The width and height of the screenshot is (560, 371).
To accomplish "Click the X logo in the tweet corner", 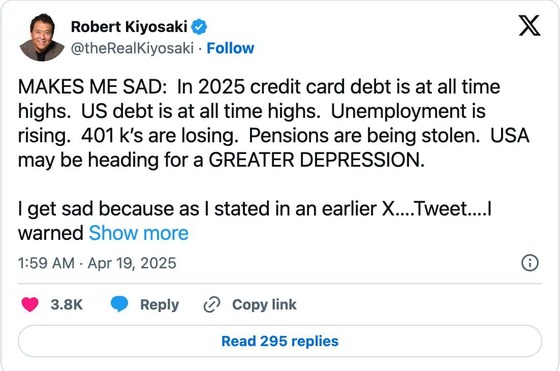I will point(529,26).
